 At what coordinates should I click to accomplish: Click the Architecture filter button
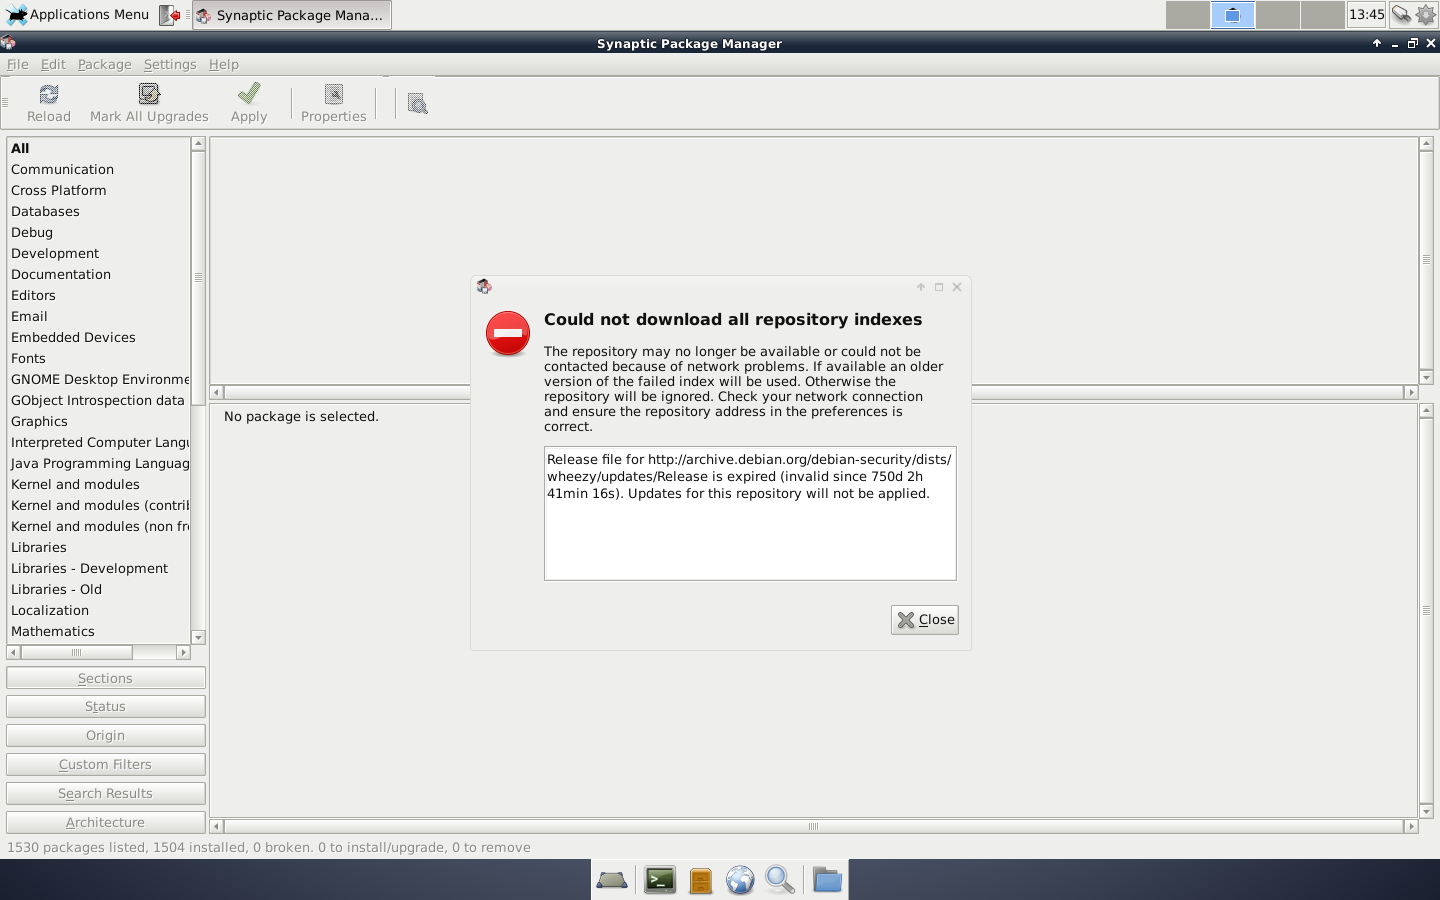pos(106,822)
